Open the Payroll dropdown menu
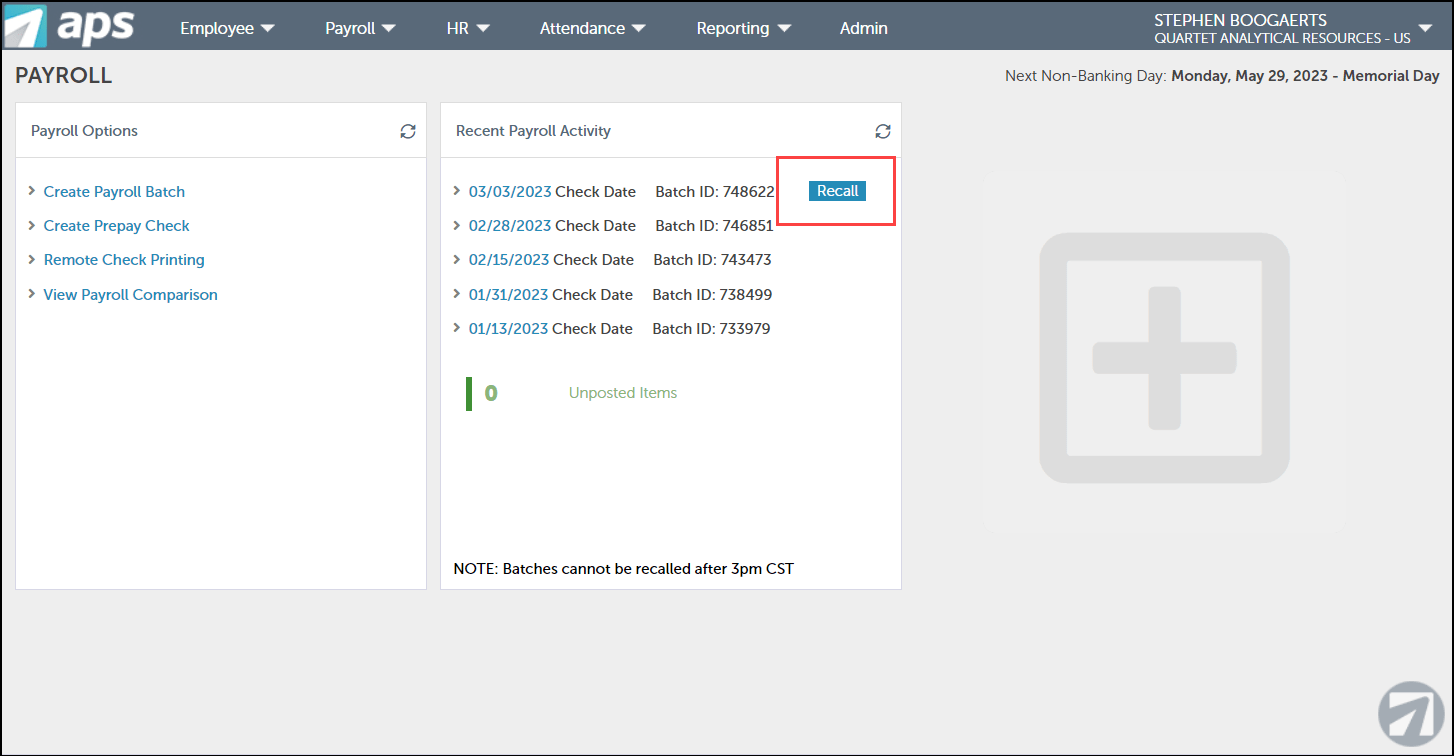 pyautogui.click(x=360, y=28)
